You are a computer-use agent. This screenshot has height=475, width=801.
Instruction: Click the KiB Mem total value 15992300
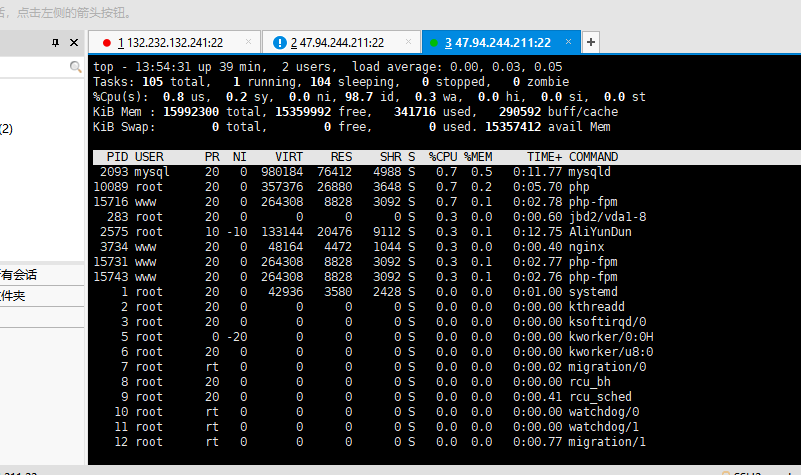click(x=191, y=112)
